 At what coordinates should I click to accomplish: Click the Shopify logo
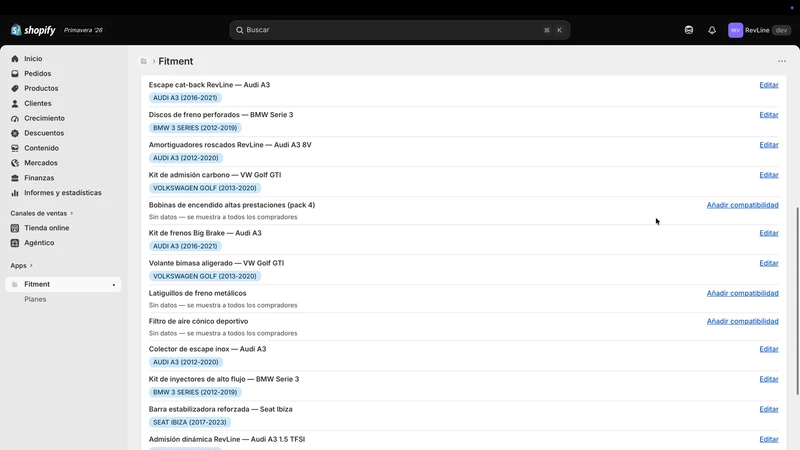click(x=33, y=30)
